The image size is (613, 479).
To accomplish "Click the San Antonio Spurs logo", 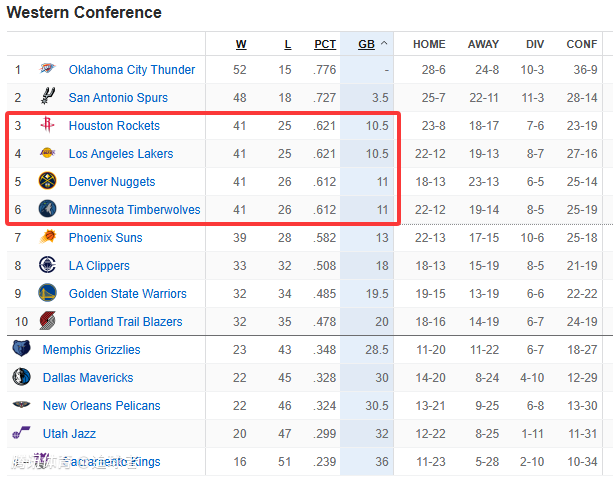I will click(47, 98).
